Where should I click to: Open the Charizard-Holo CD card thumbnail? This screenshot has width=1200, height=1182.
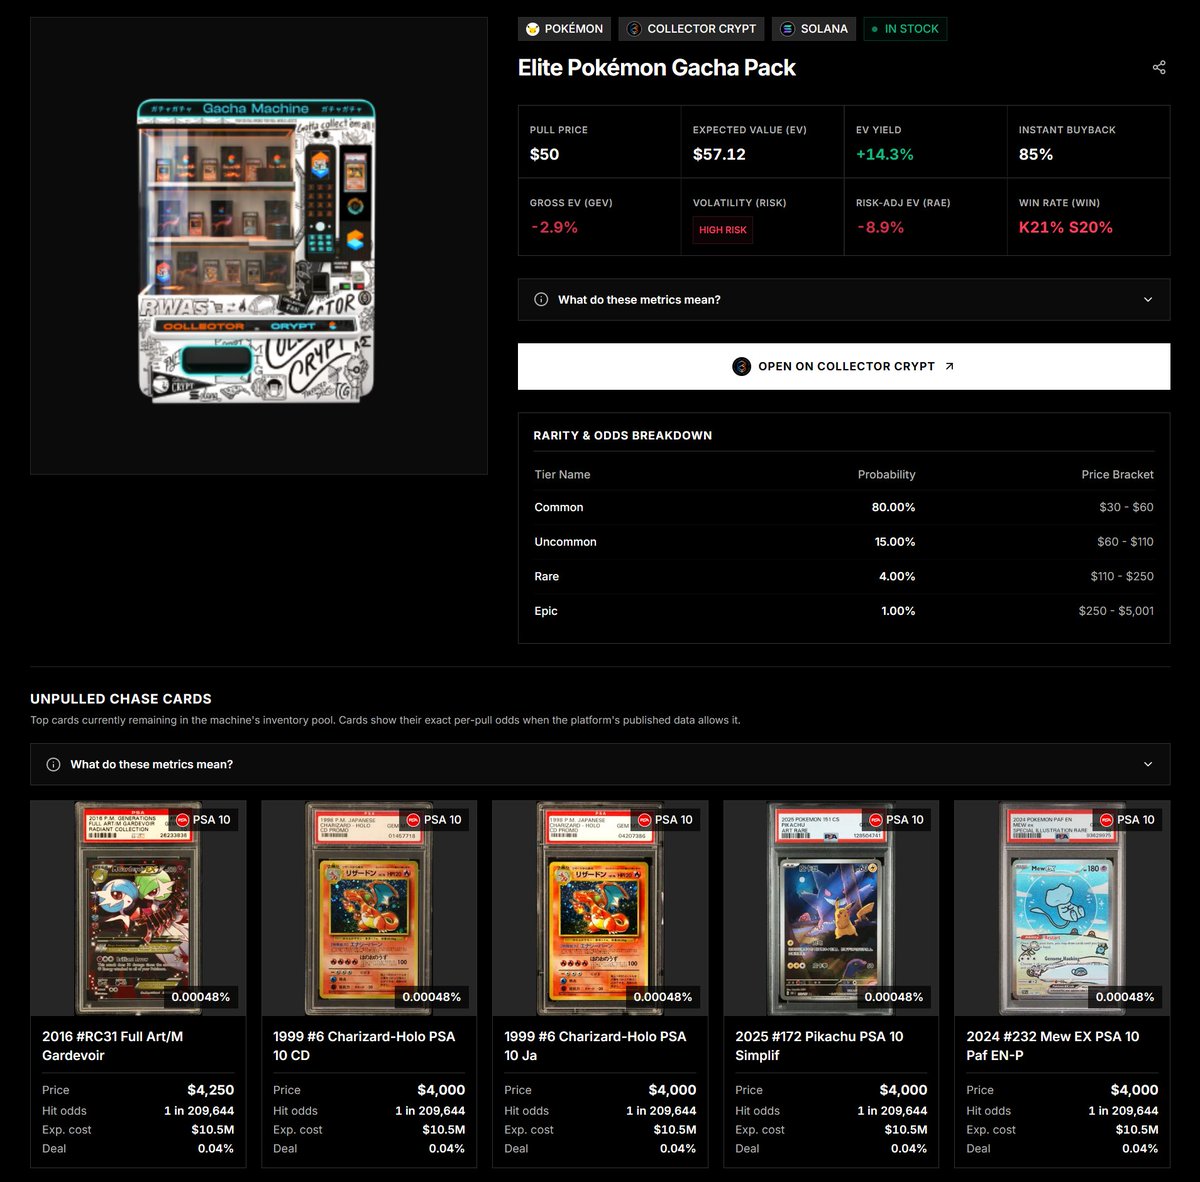pos(369,908)
